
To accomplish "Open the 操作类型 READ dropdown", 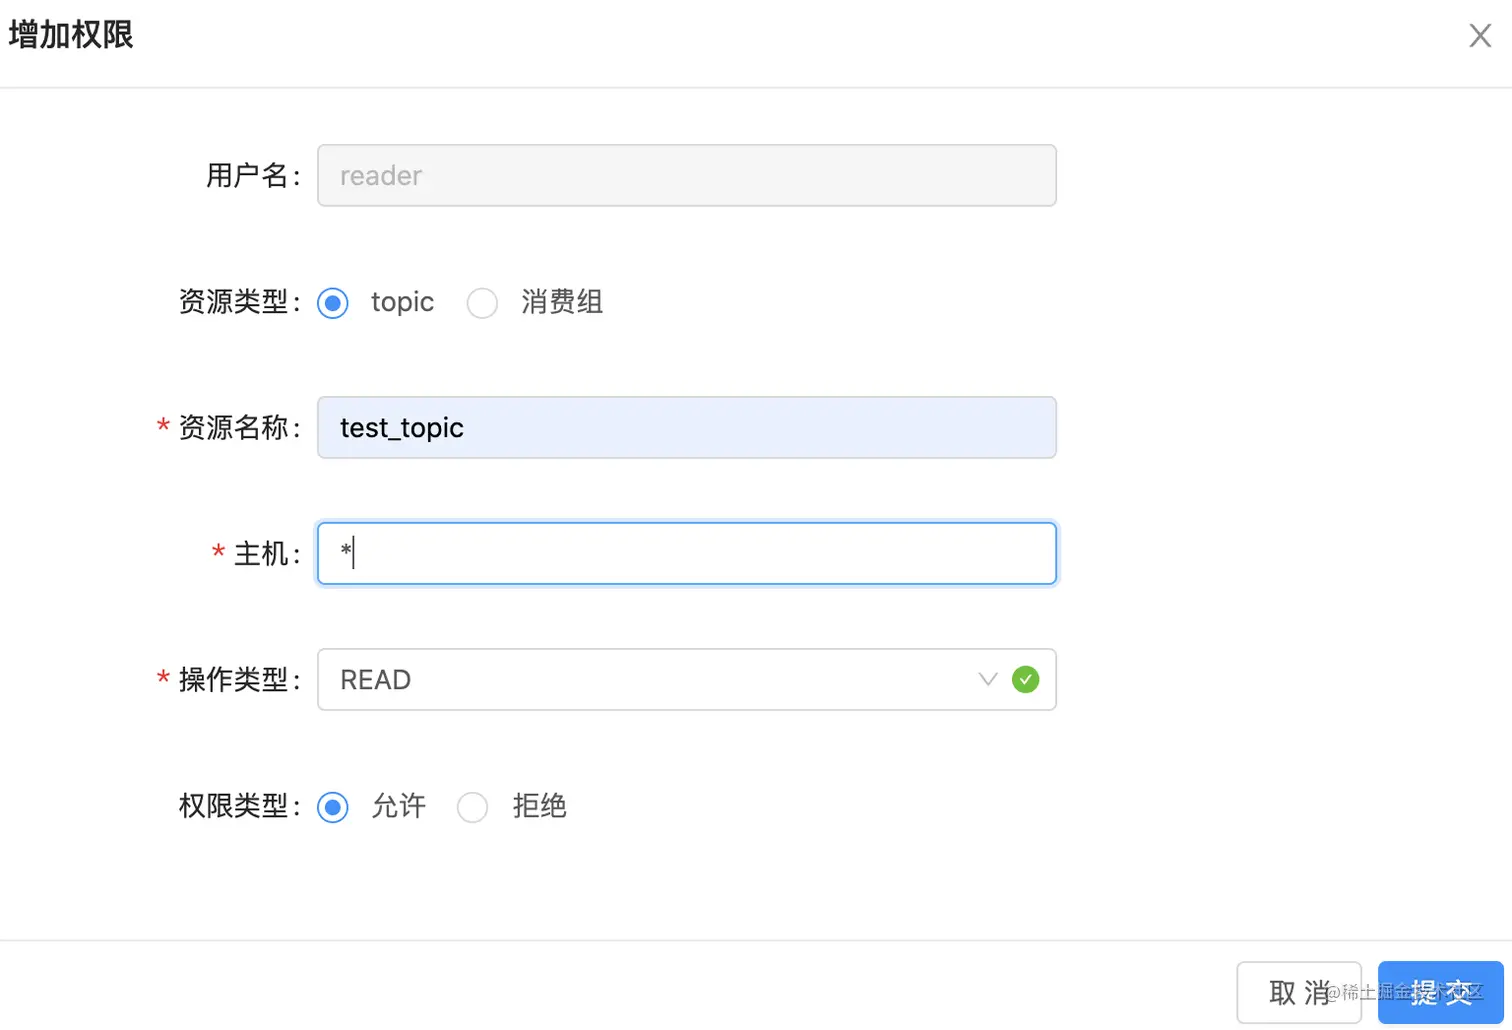I will click(687, 679).
